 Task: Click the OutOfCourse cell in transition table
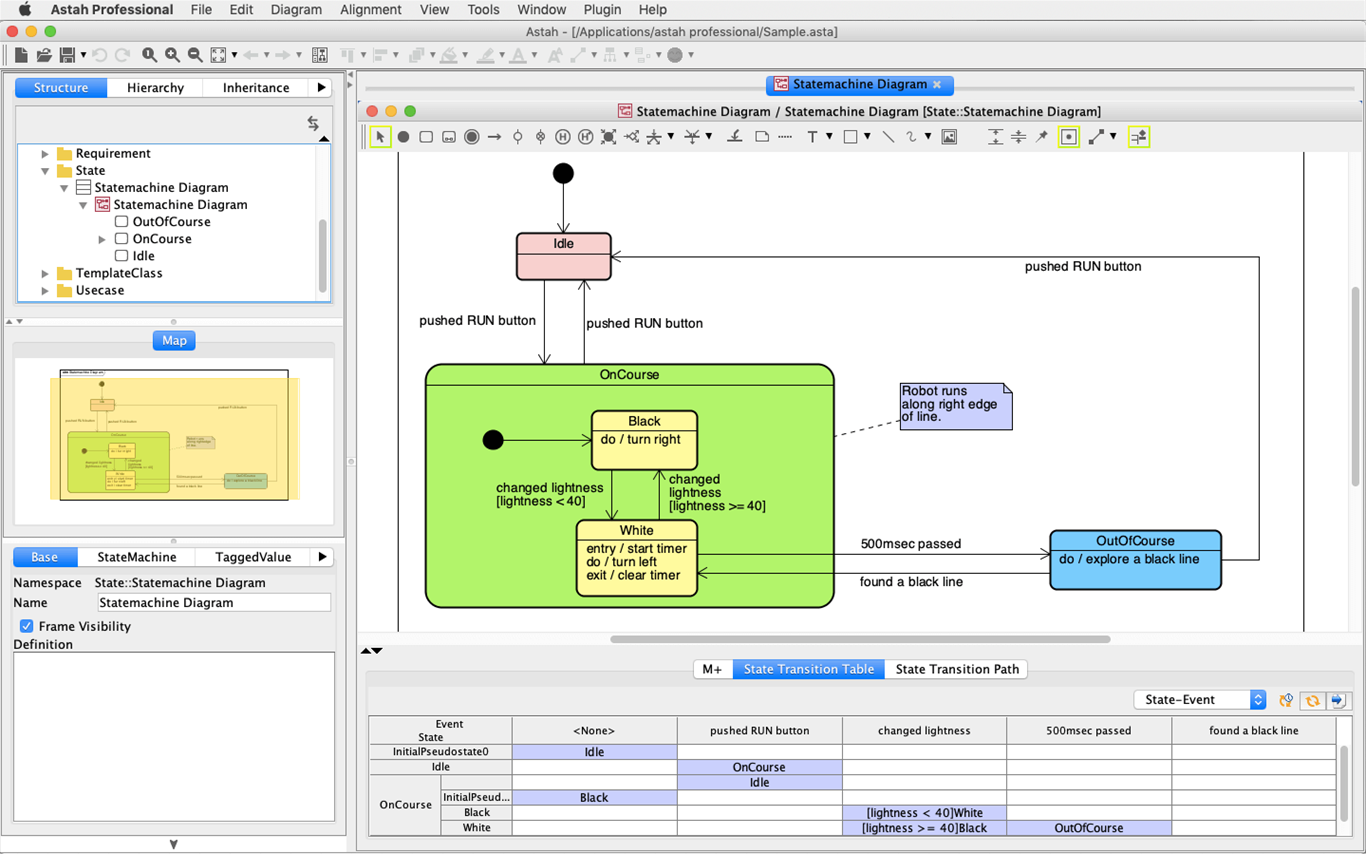(1088, 828)
